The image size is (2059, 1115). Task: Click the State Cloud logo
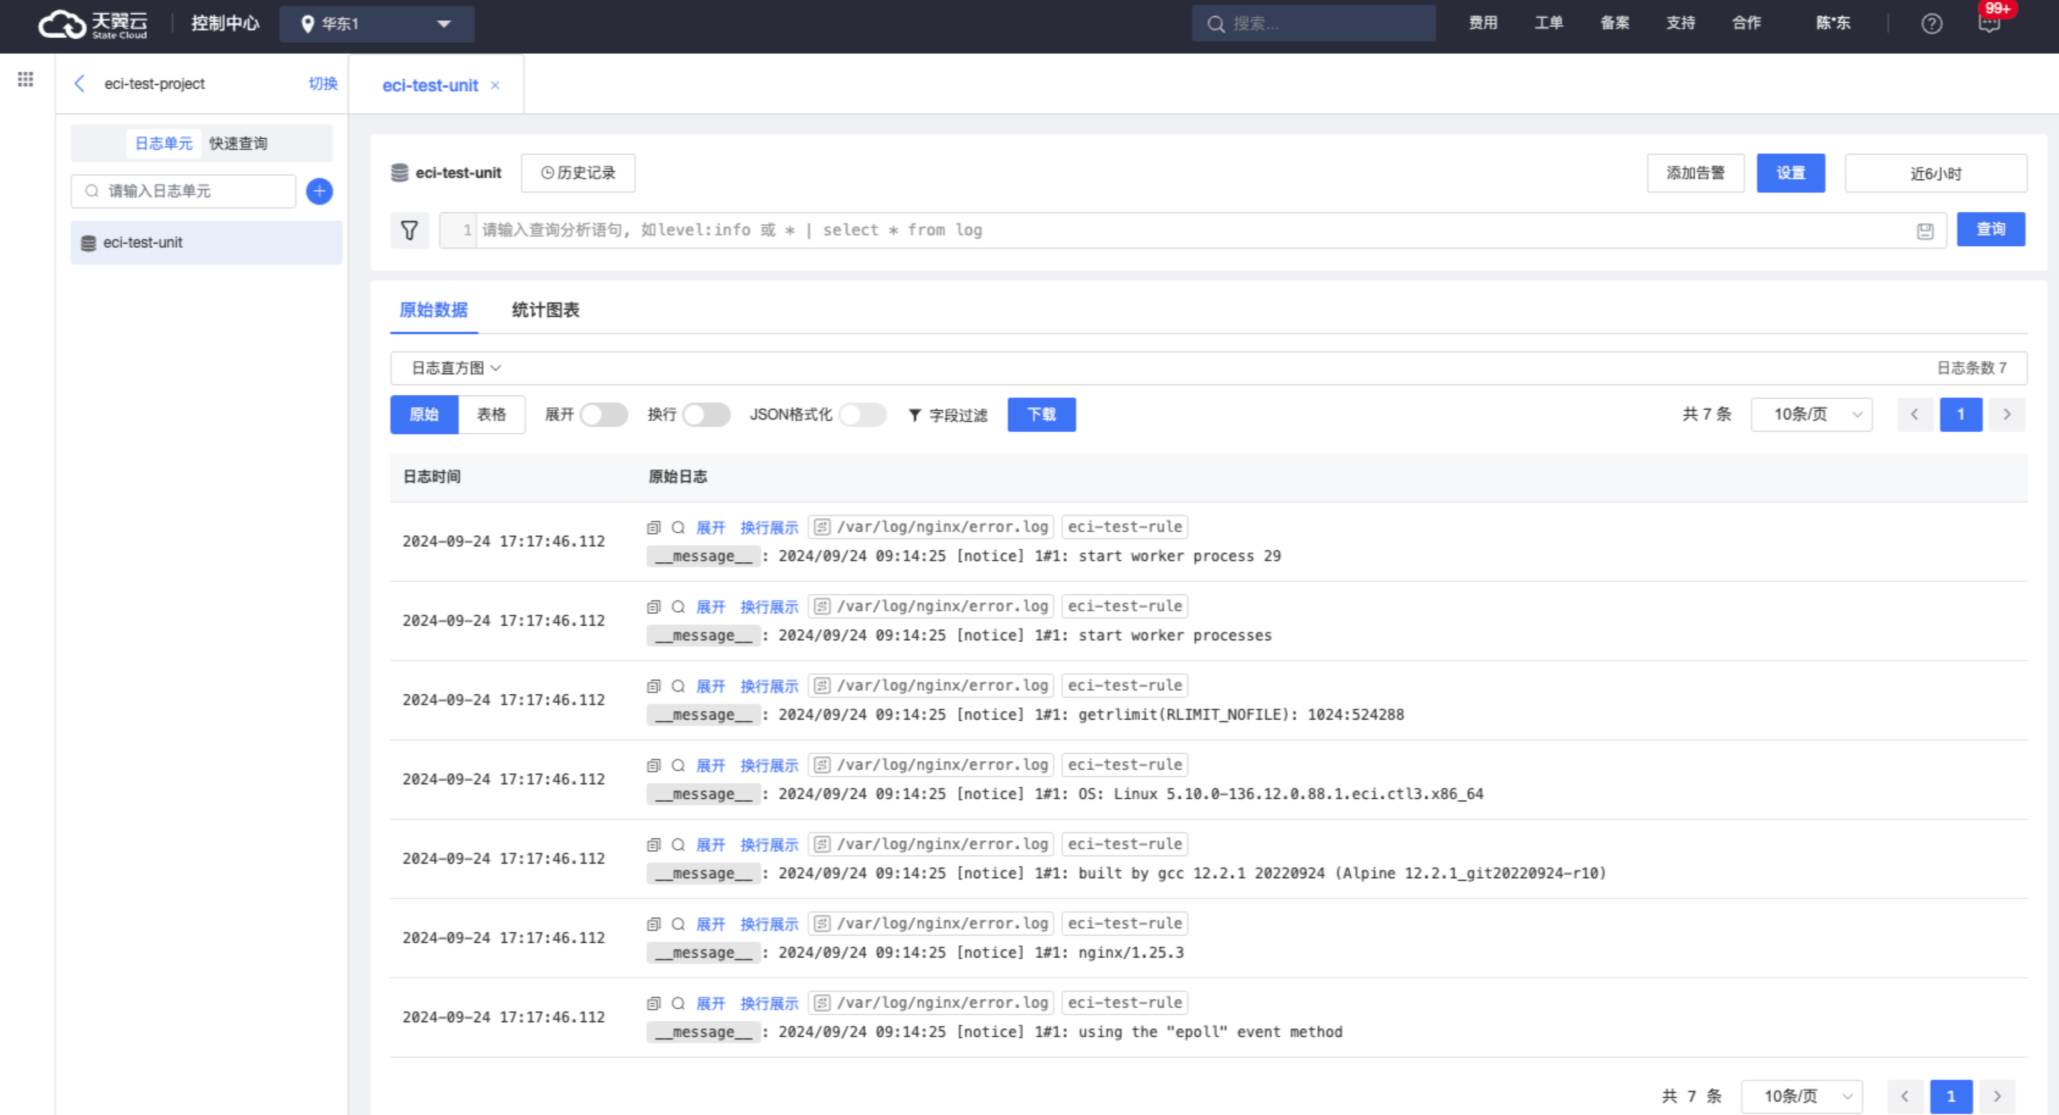[x=92, y=23]
